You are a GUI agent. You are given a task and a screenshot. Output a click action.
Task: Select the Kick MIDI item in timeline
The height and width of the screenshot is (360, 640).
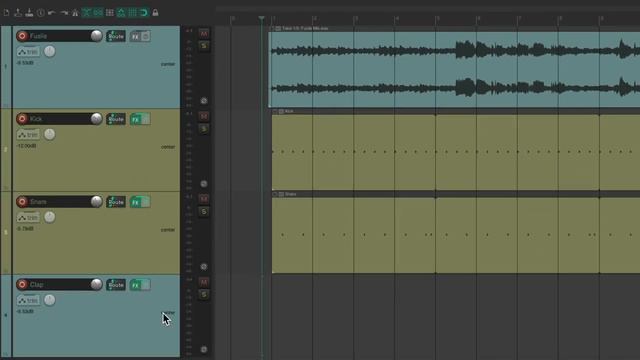(456, 152)
